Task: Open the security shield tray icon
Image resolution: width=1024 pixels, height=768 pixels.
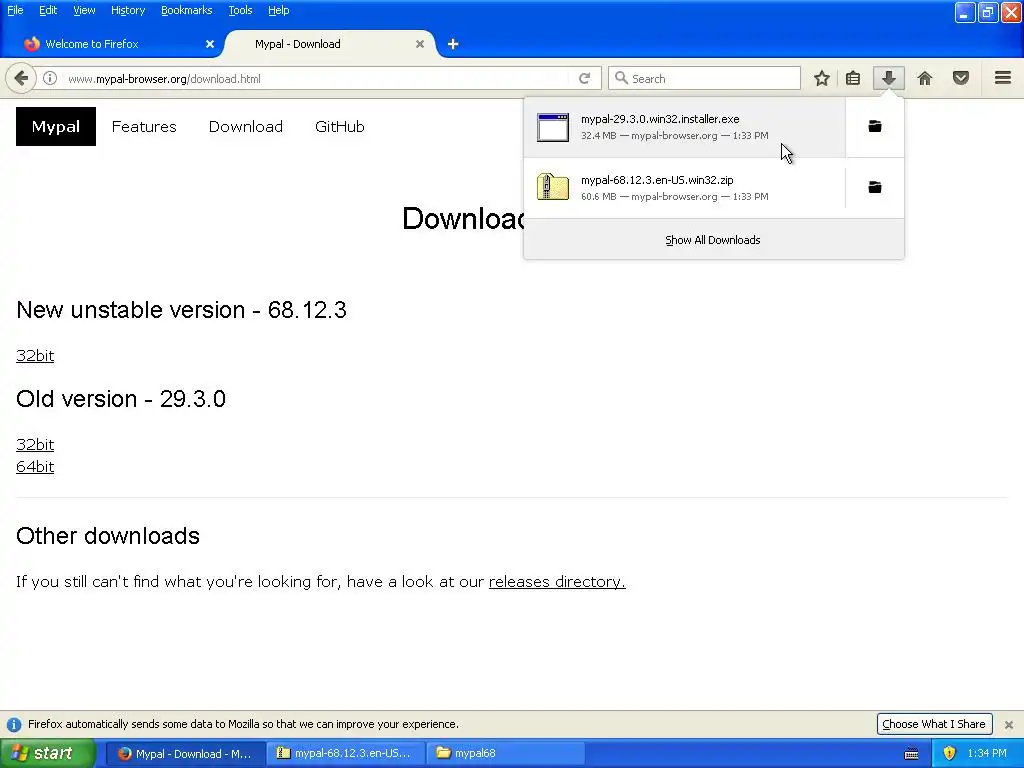Action: click(949, 753)
